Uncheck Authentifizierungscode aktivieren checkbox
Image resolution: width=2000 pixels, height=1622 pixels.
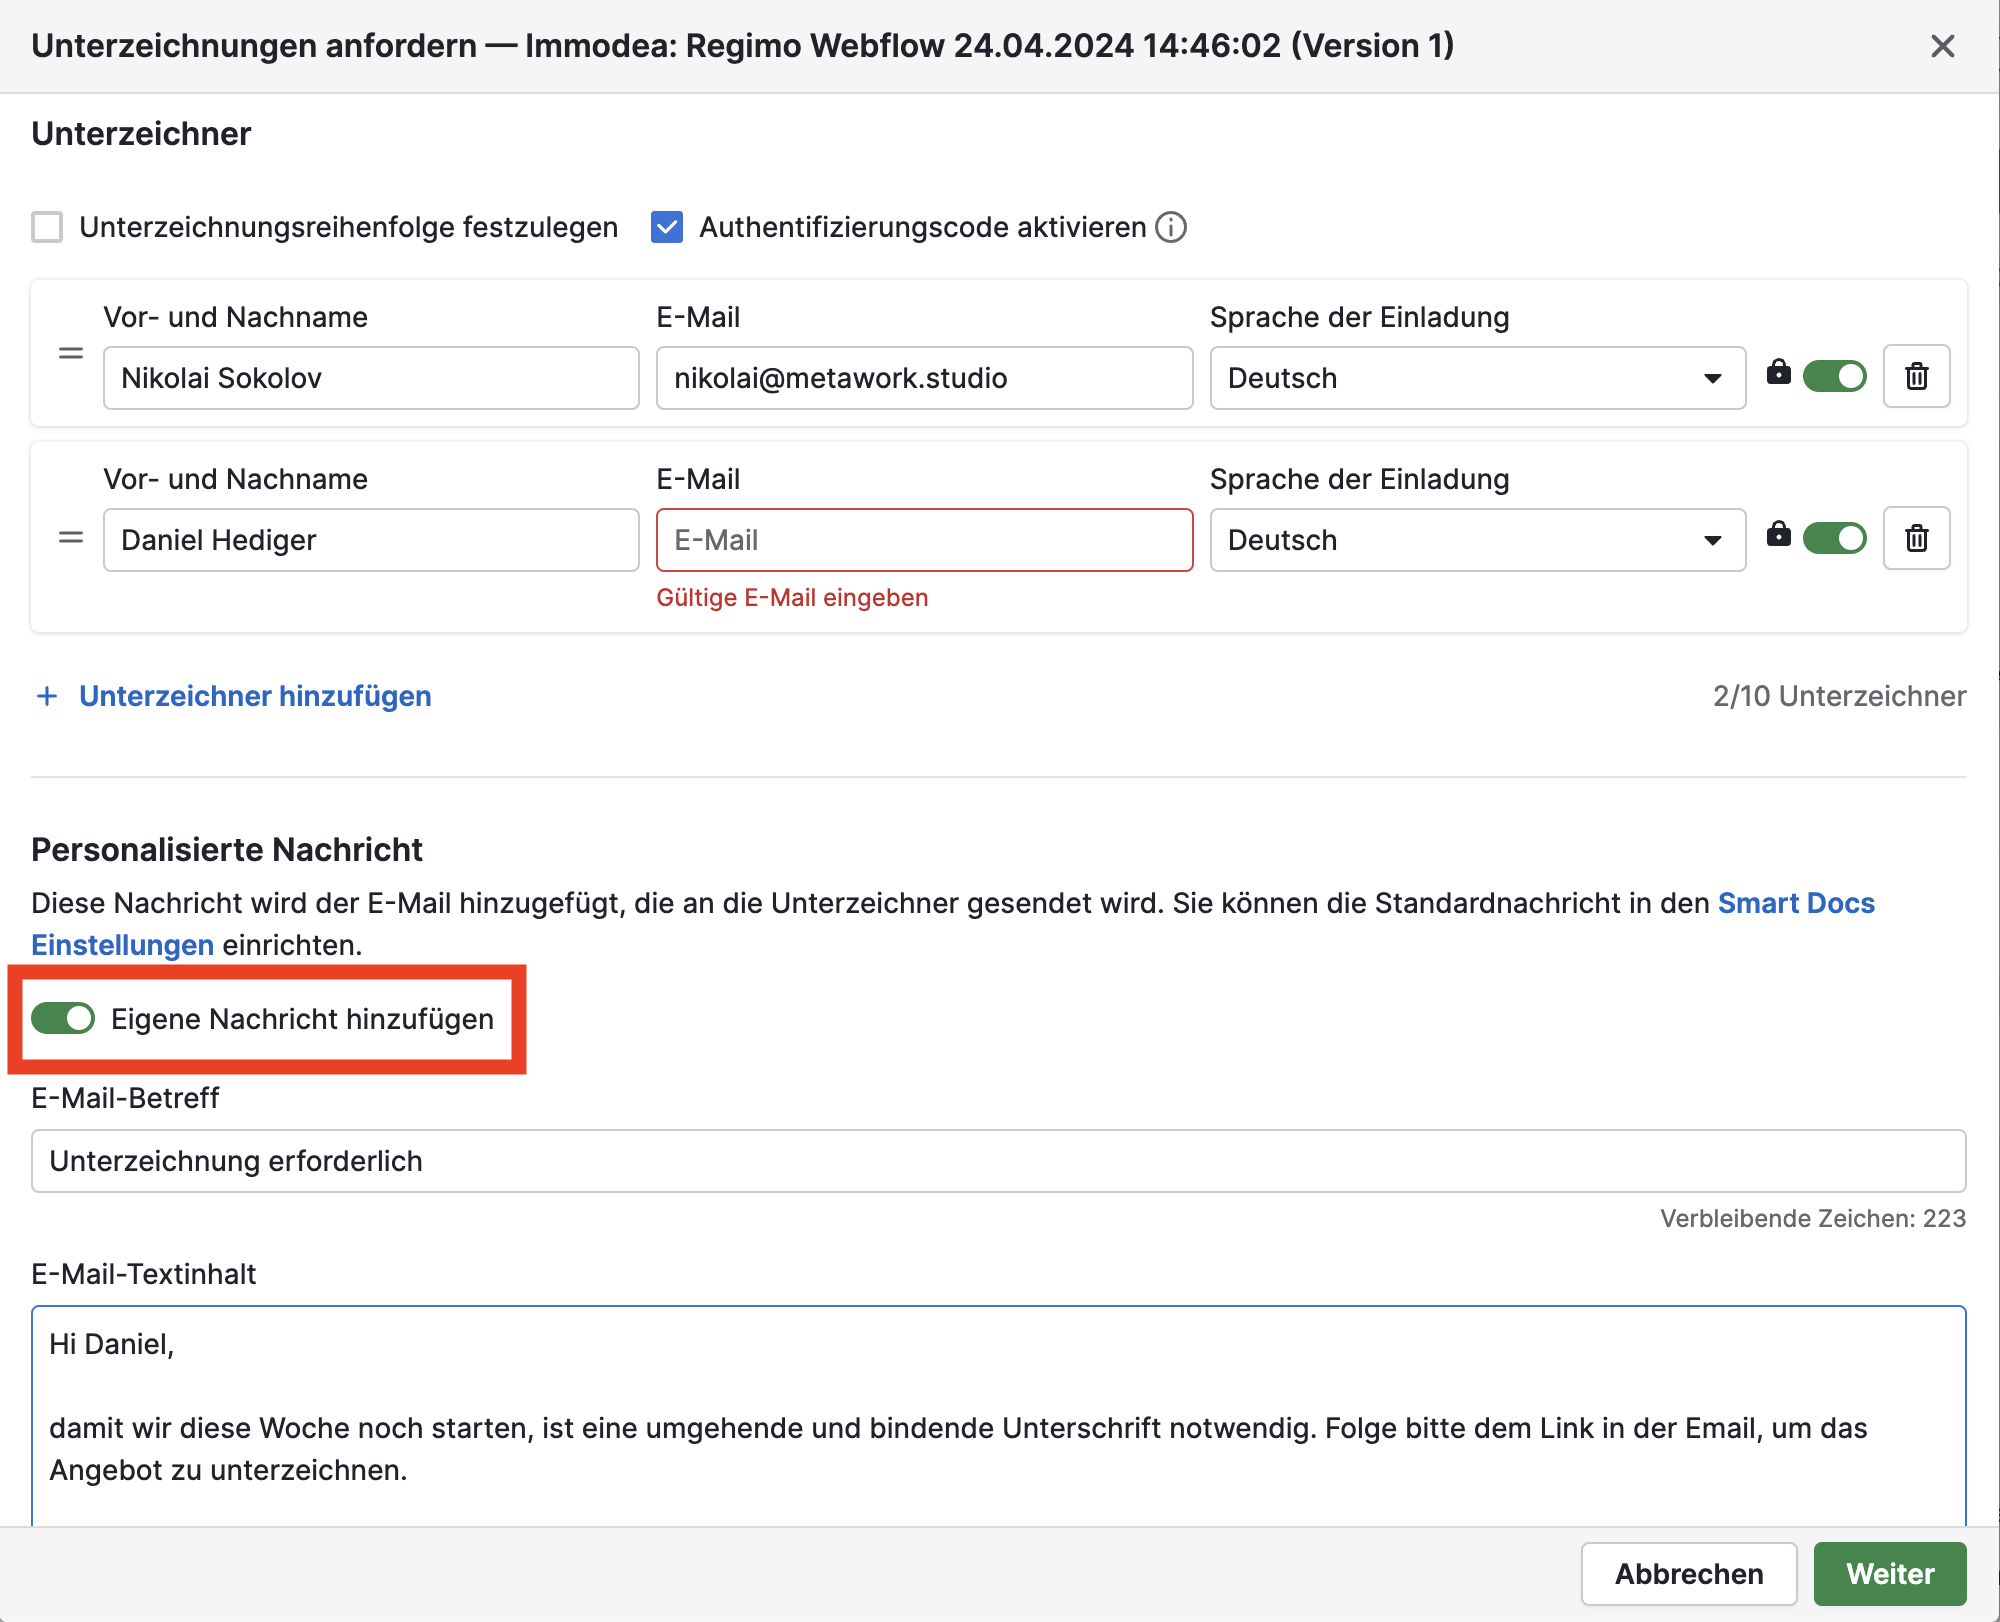click(667, 228)
